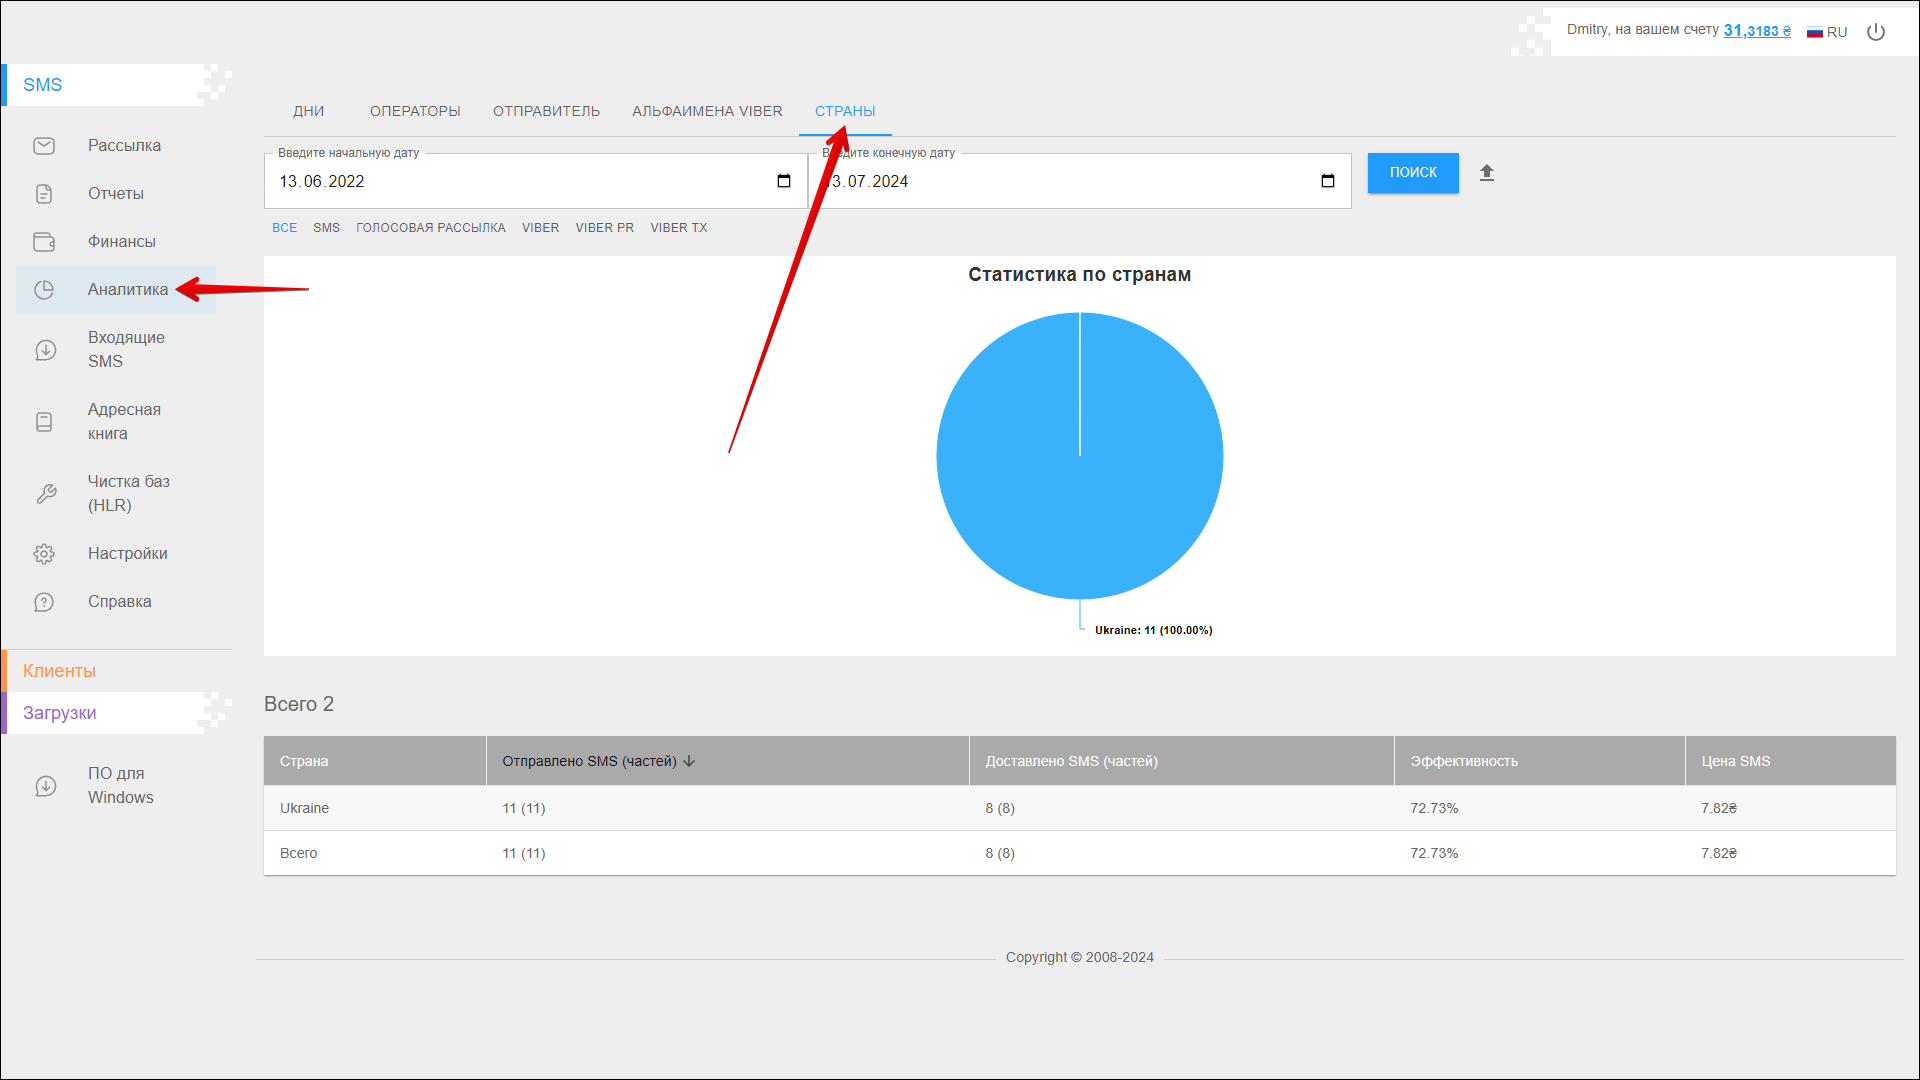Switch to the Альфаимена Viber tab

point(707,111)
